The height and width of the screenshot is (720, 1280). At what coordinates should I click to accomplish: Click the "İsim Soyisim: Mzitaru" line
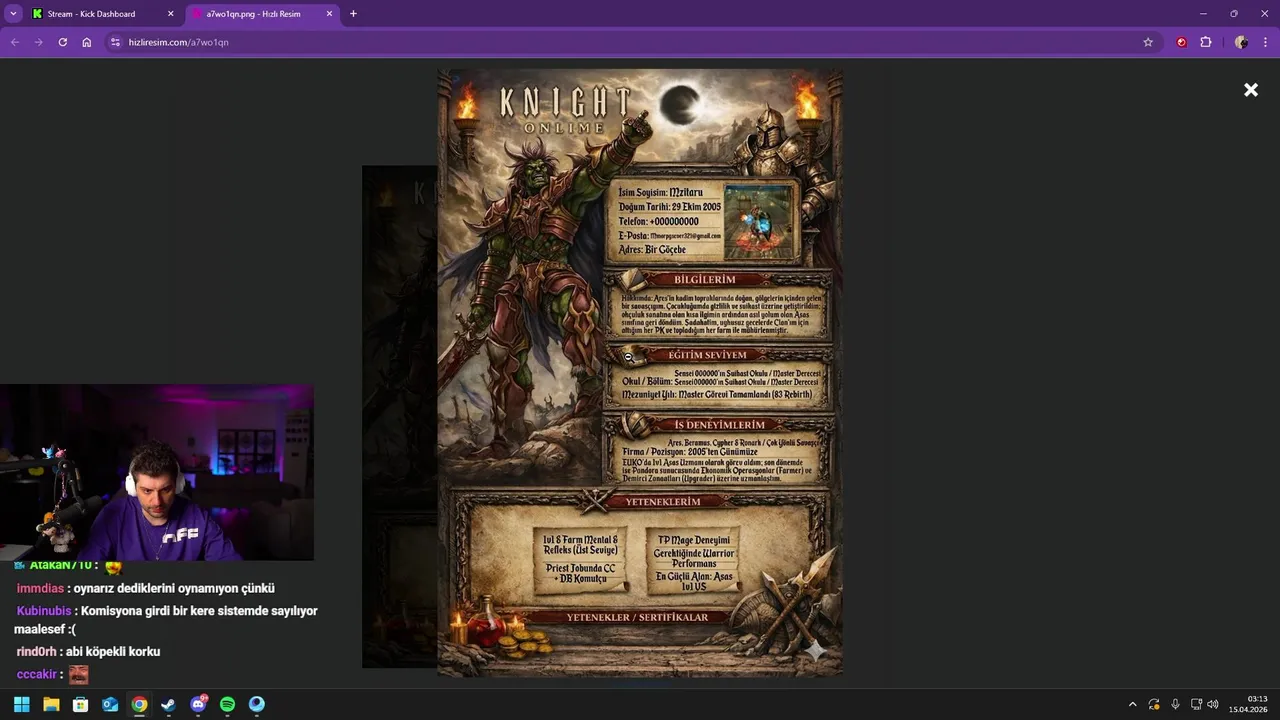pos(661,192)
